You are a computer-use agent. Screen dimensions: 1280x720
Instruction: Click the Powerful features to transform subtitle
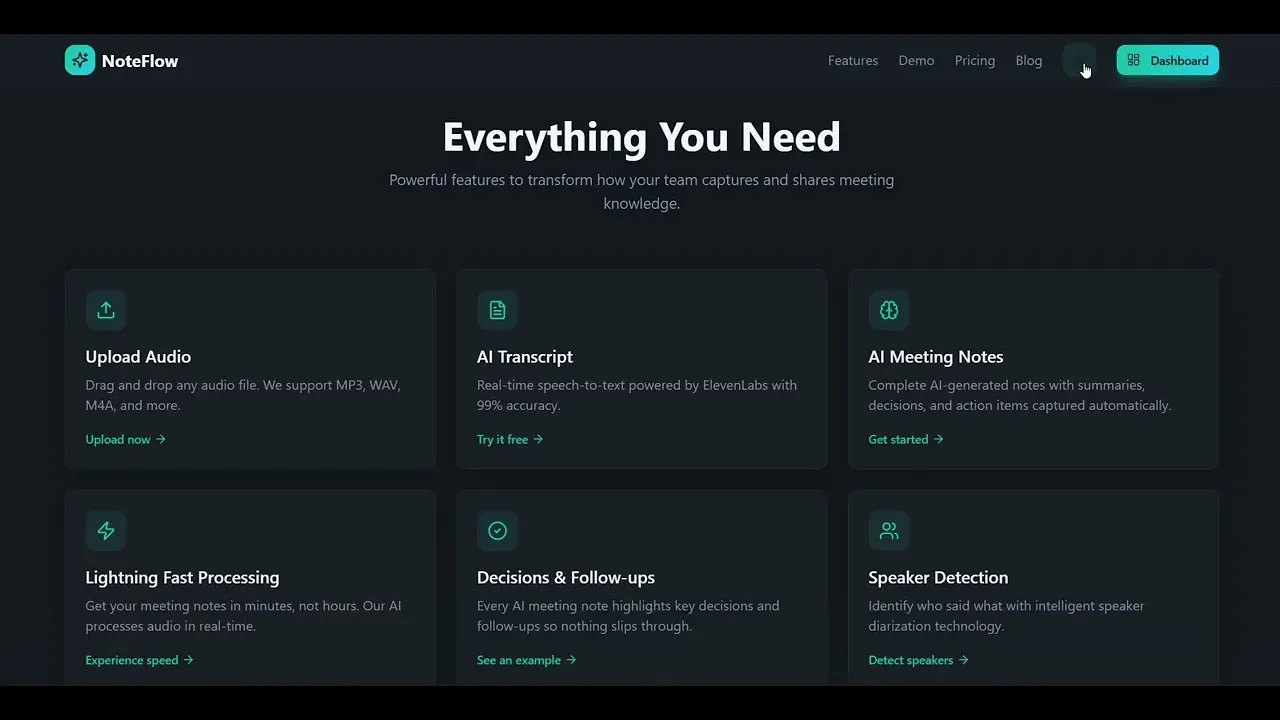click(x=641, y=191)
